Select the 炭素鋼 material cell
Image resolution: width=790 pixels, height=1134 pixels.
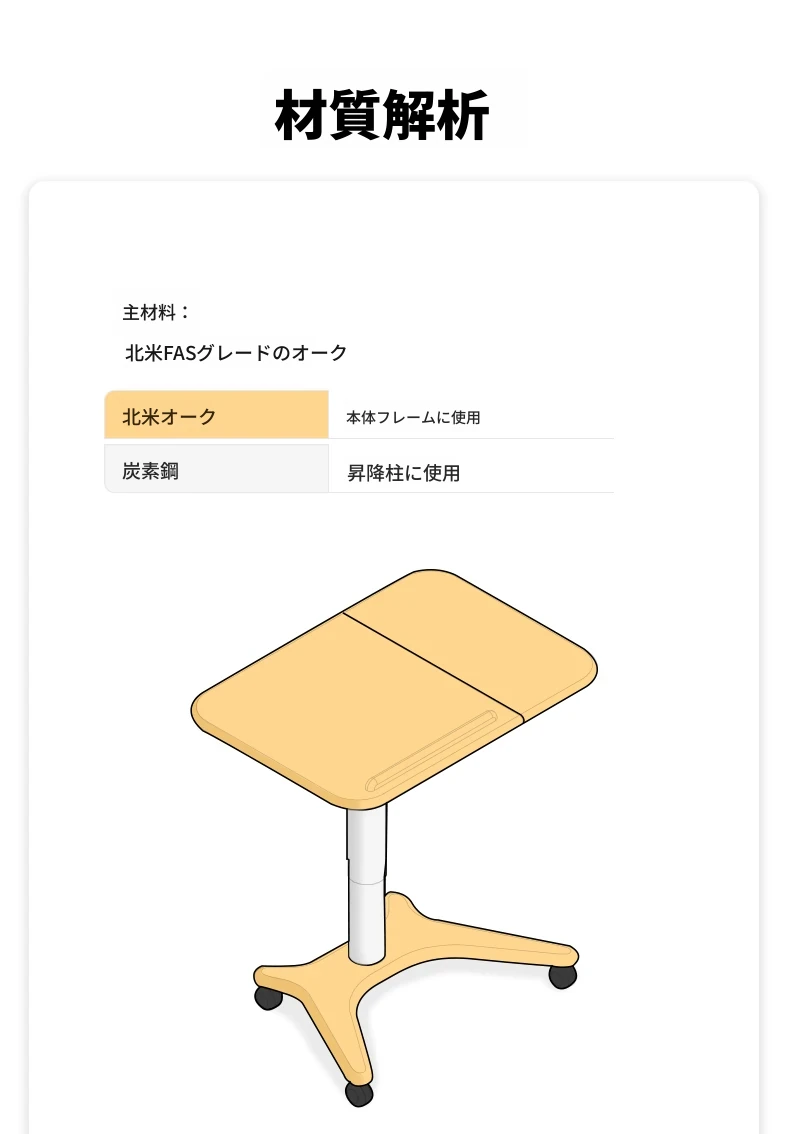click(x=216, y=469)
